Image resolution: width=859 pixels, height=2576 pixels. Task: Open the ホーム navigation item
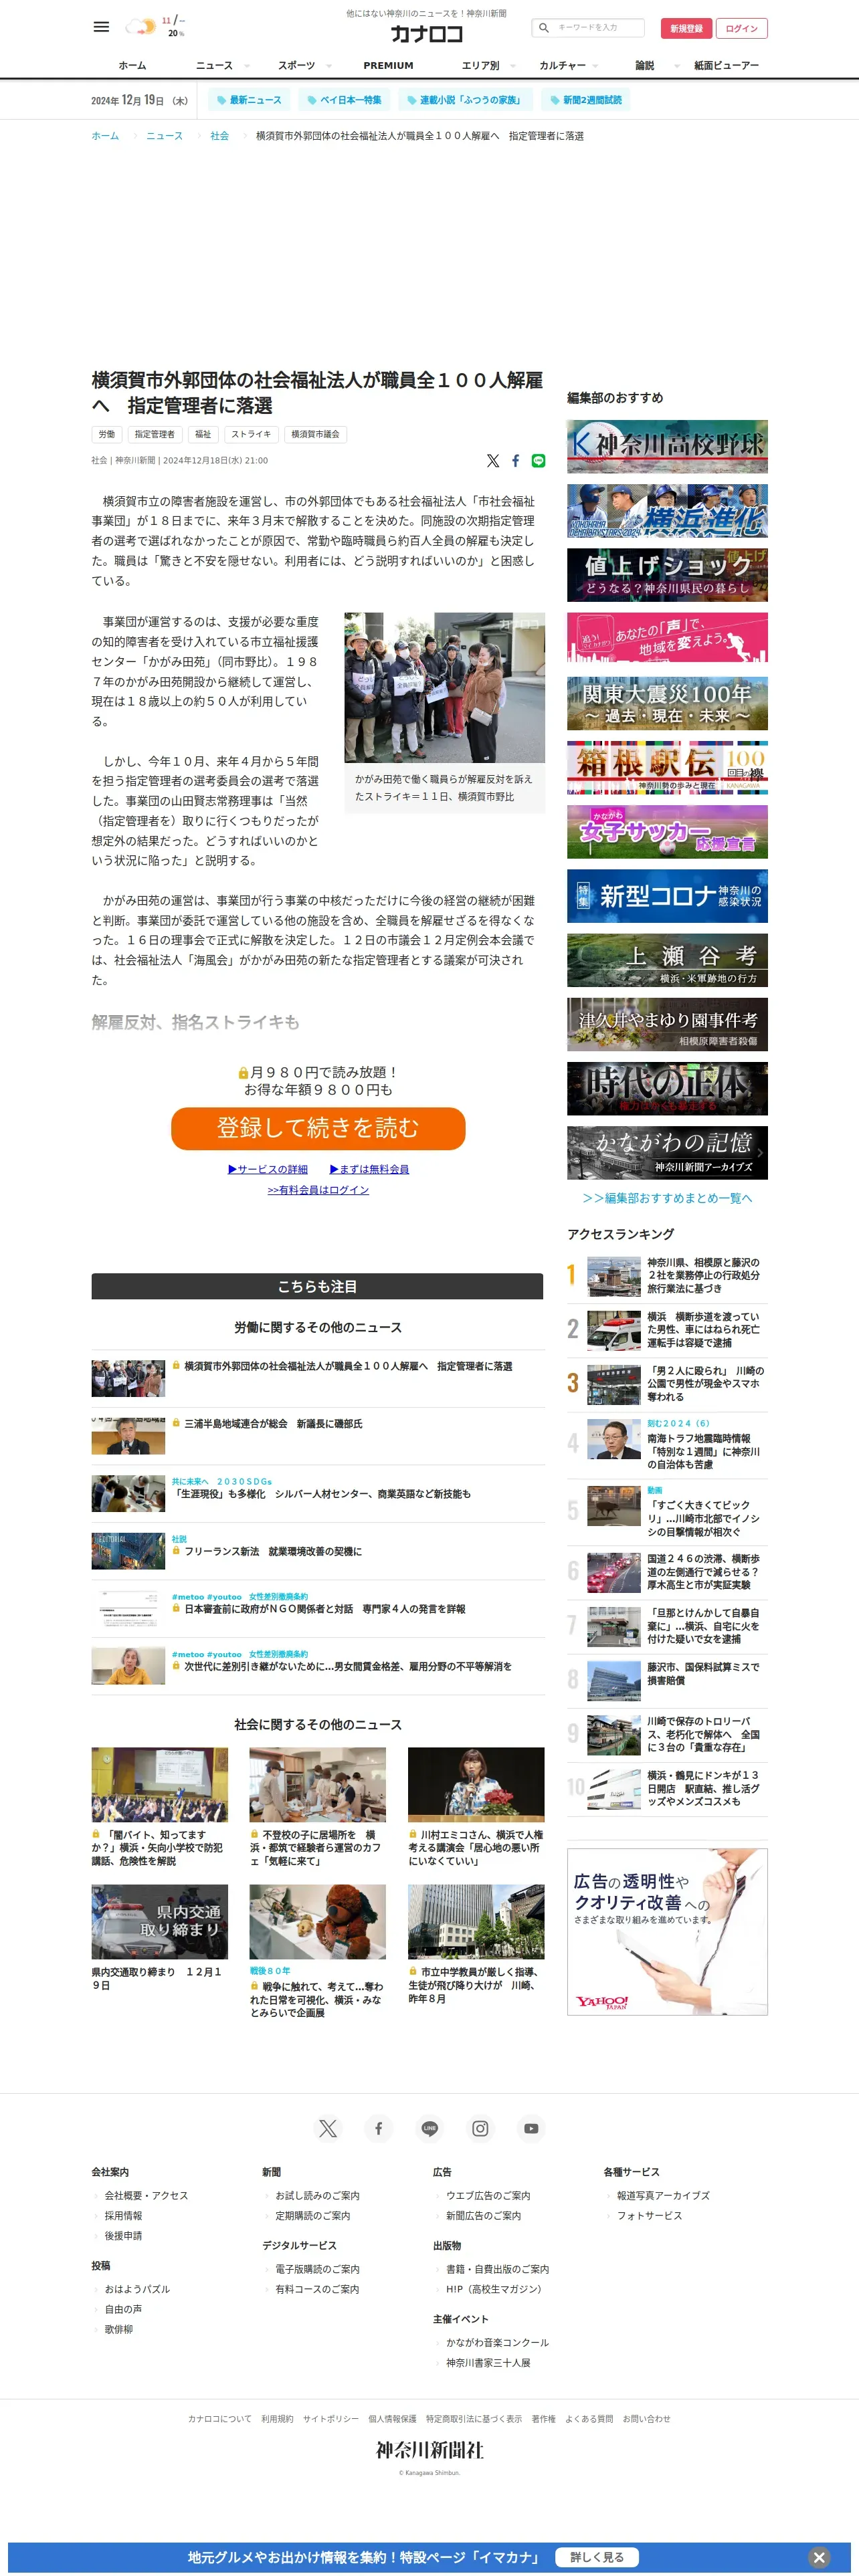pyautogui.click(x=132, y=66)
